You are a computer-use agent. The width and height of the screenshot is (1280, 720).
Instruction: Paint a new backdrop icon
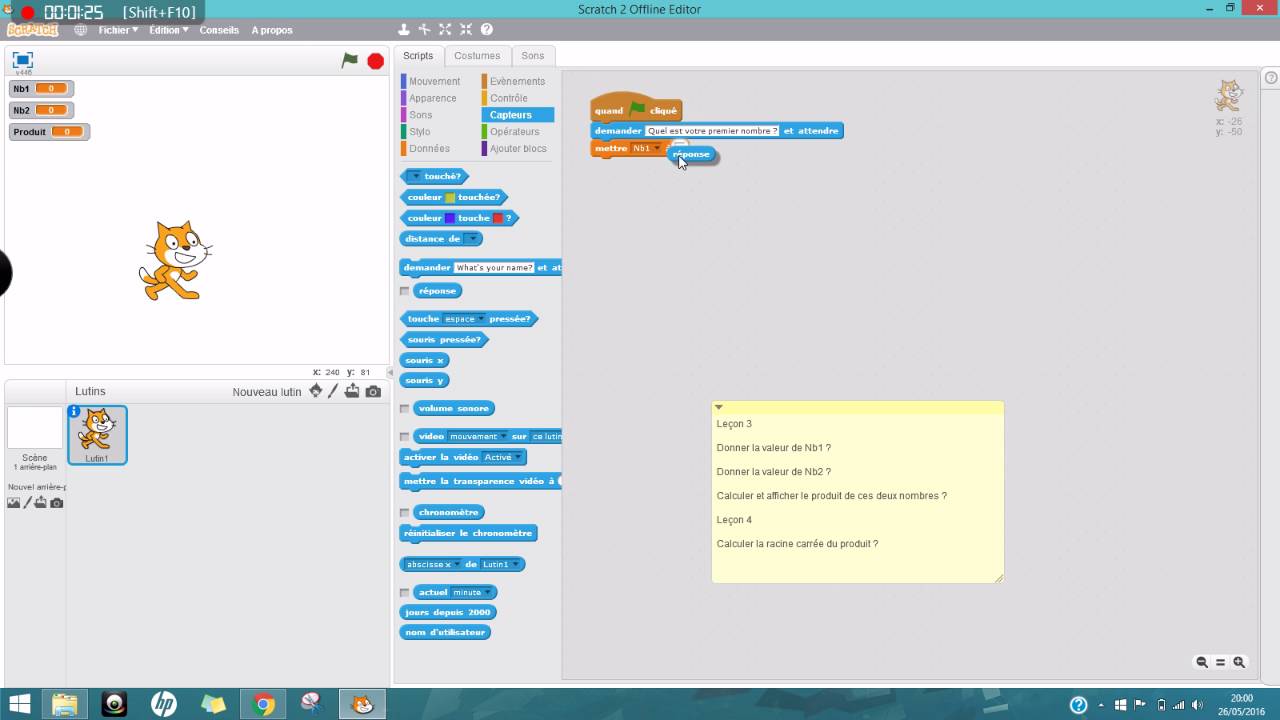27,503
